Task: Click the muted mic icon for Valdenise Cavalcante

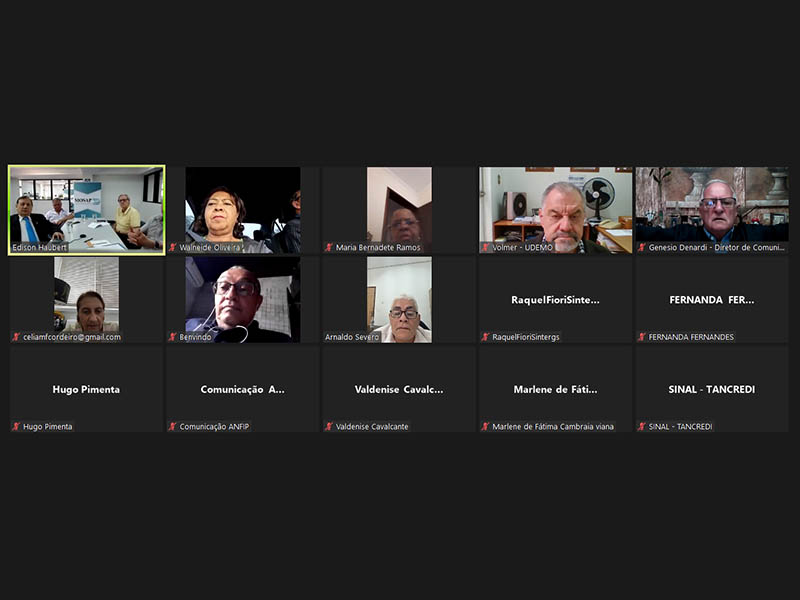Action: (x=329, y=426)
